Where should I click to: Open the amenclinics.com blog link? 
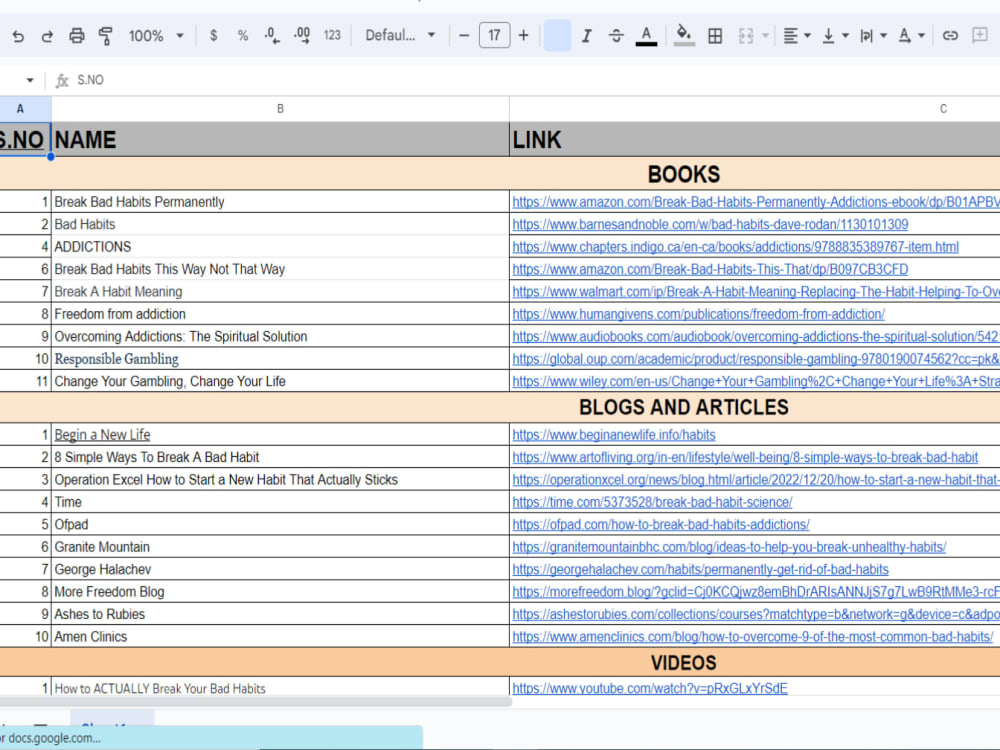pos(753,637)
